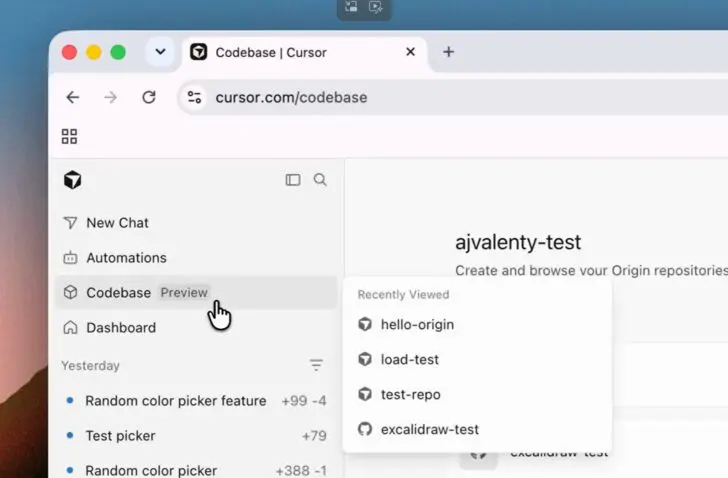Close the Codebase | Cursor tab
The height and width of the screenshot is (478, 728).
click(x=410, y=52)
